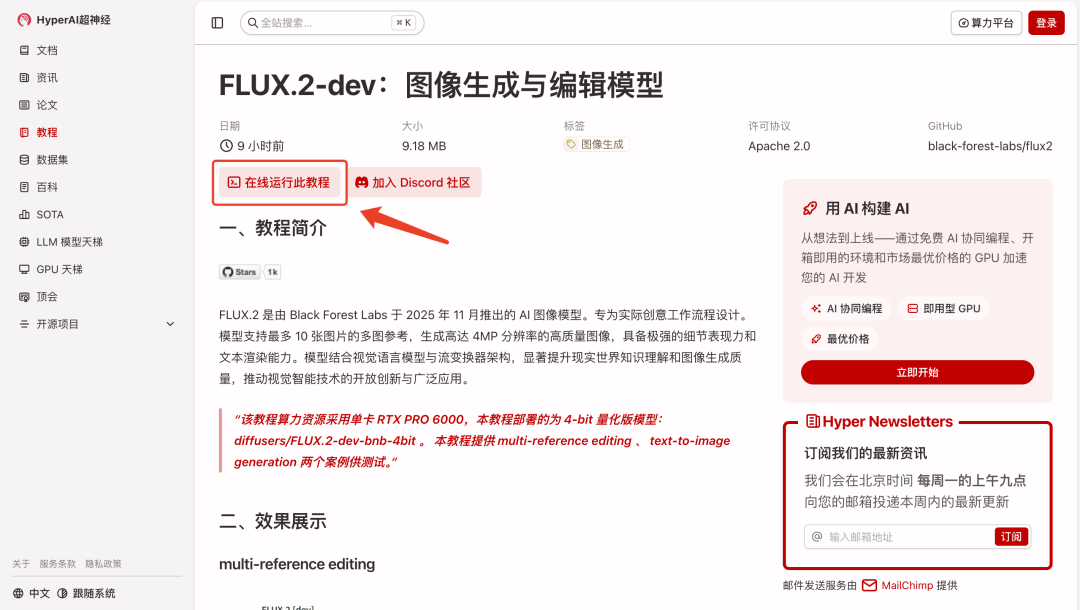Focus the 全站搜索 search field

point(320,23)
